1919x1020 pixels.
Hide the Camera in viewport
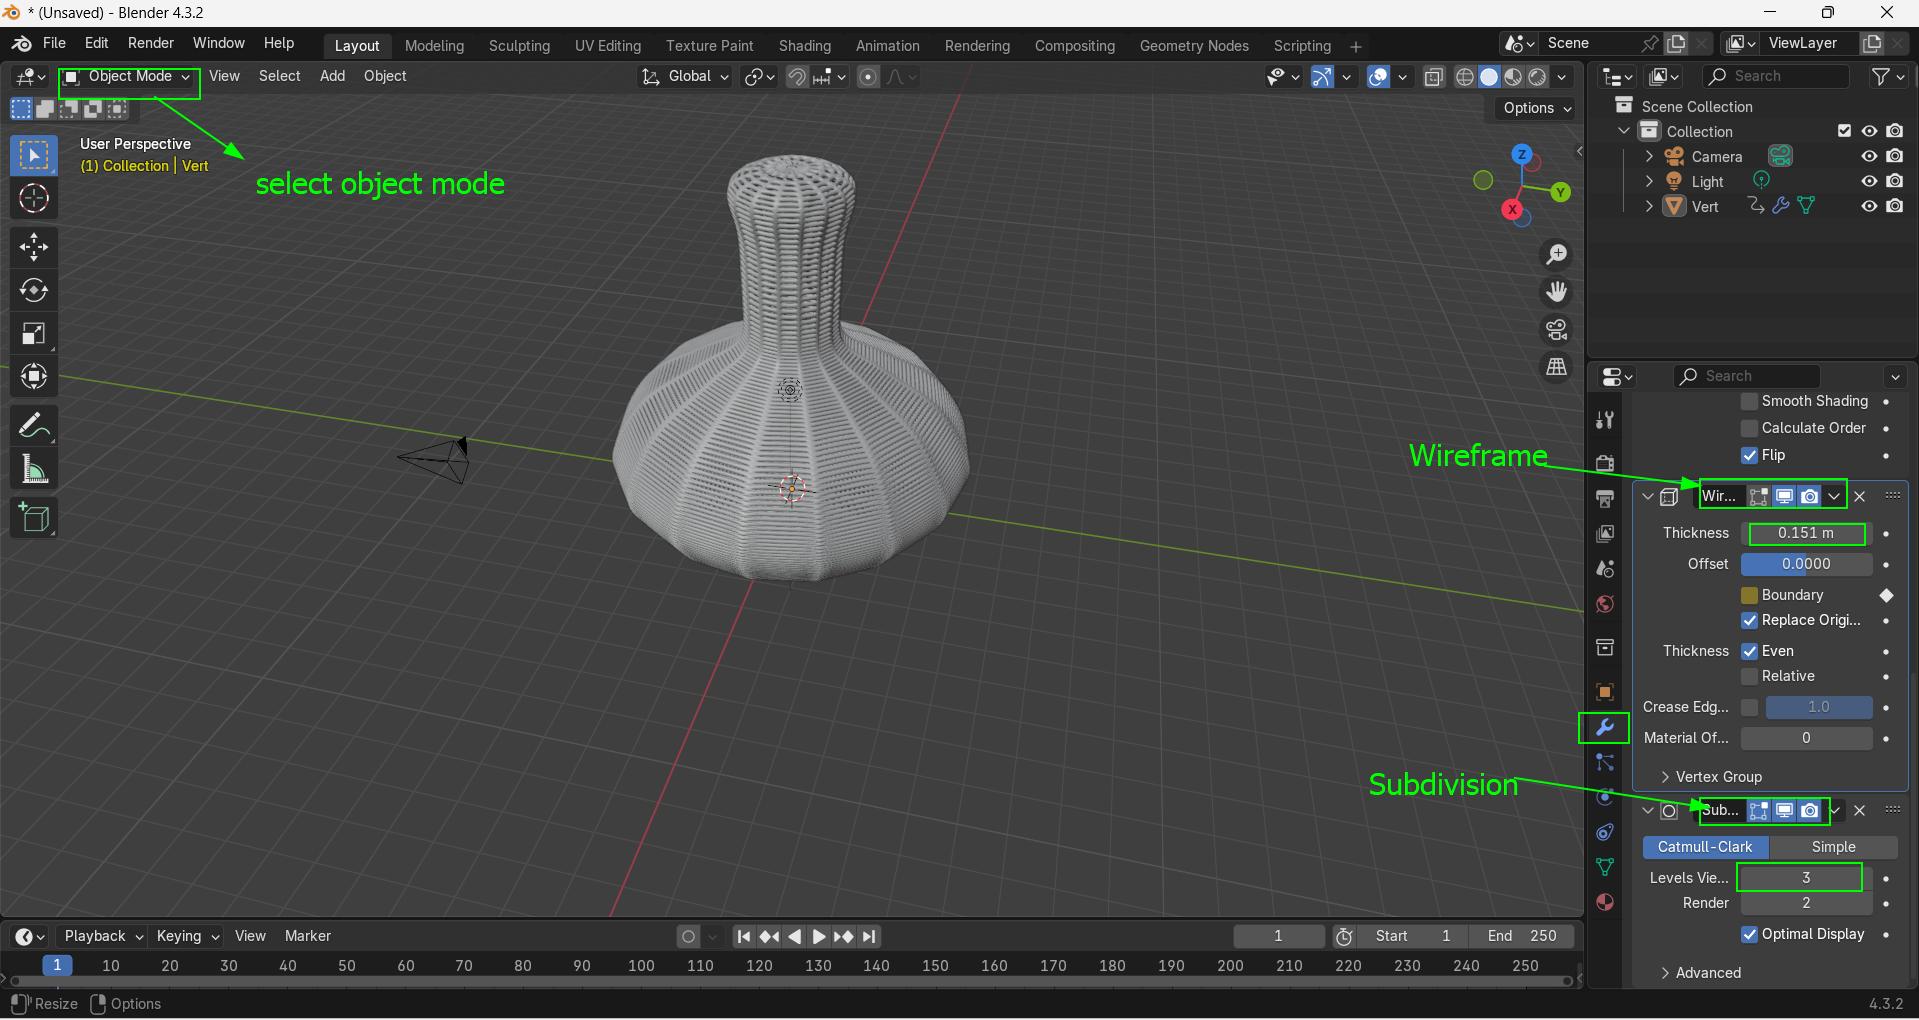[x=1868, y=156]
